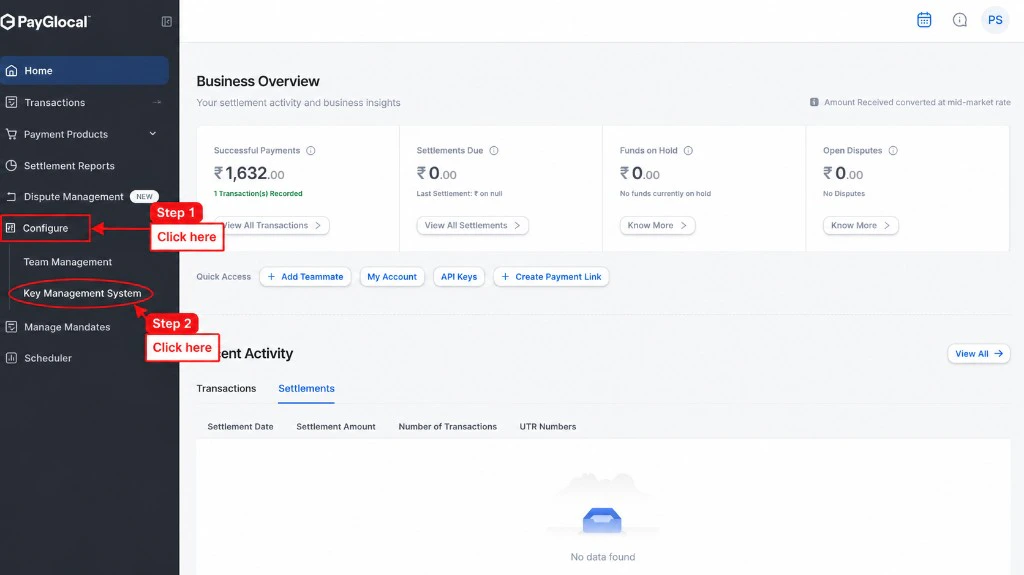Click the Home sidebar icon
The width and height of the screenshot is (1024, 575).
11,71
